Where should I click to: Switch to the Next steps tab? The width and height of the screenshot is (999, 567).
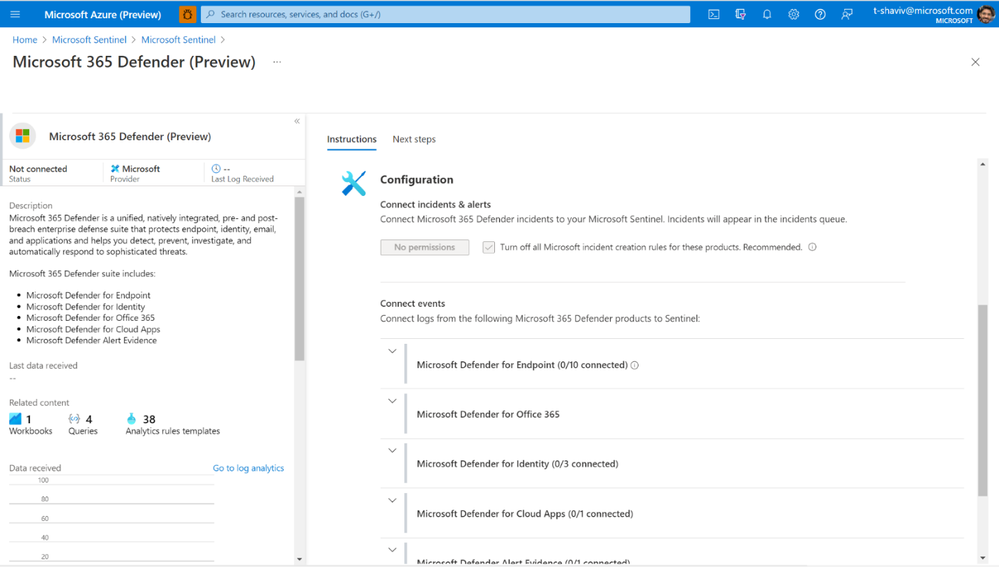tap(414, 139)
